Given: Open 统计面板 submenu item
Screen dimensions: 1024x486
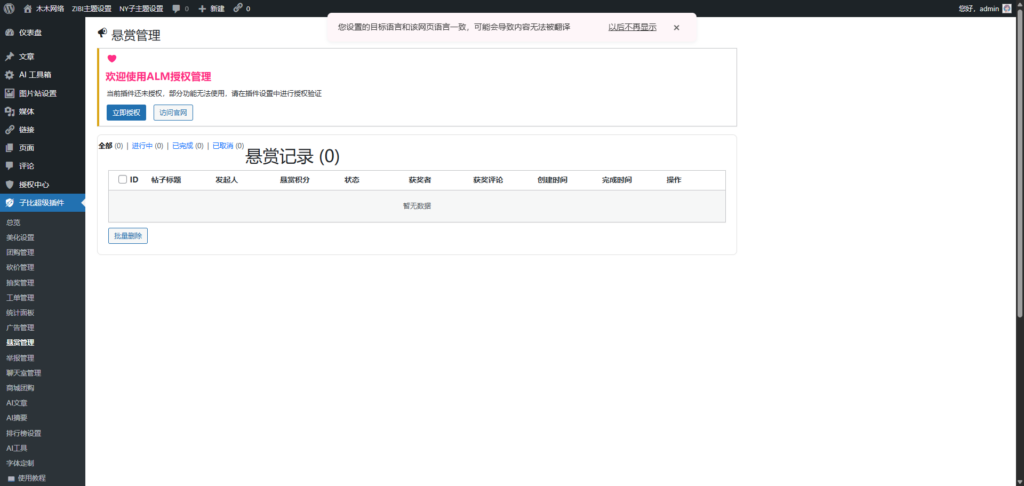Looking at the screenshot, I should [x=20, y=312].
